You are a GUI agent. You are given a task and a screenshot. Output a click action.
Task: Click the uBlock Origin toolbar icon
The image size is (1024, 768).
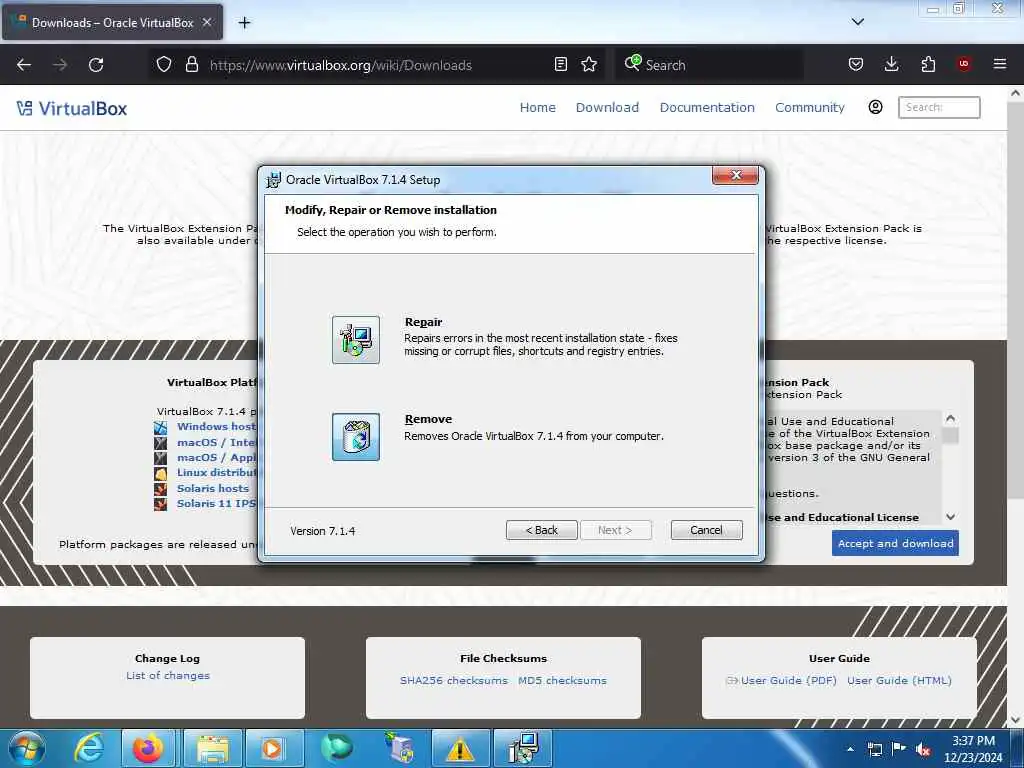click(963, 64)
